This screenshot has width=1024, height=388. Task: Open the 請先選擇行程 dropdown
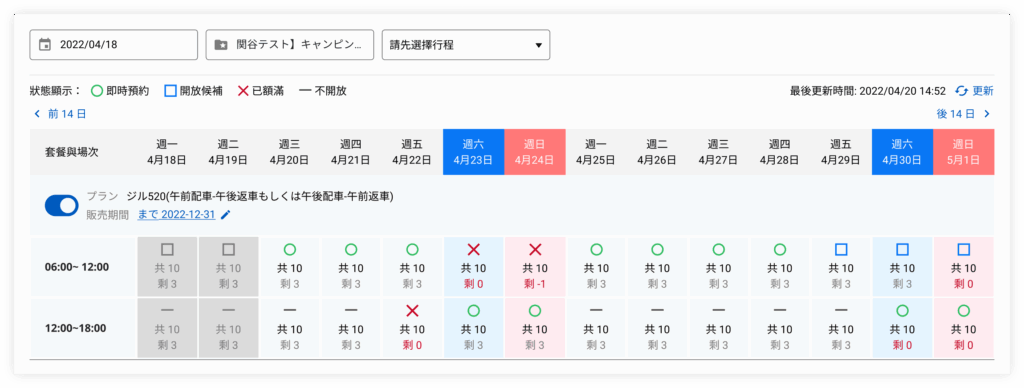click(466, 45)
